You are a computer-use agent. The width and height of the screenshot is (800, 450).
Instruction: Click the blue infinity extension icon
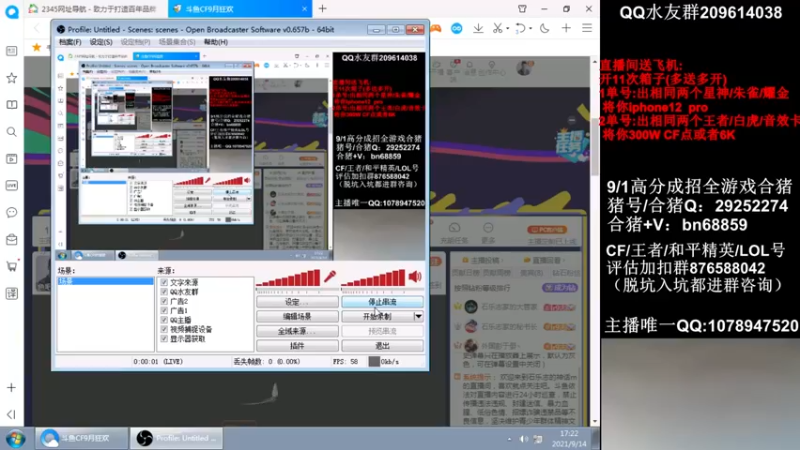coord(457,29)
